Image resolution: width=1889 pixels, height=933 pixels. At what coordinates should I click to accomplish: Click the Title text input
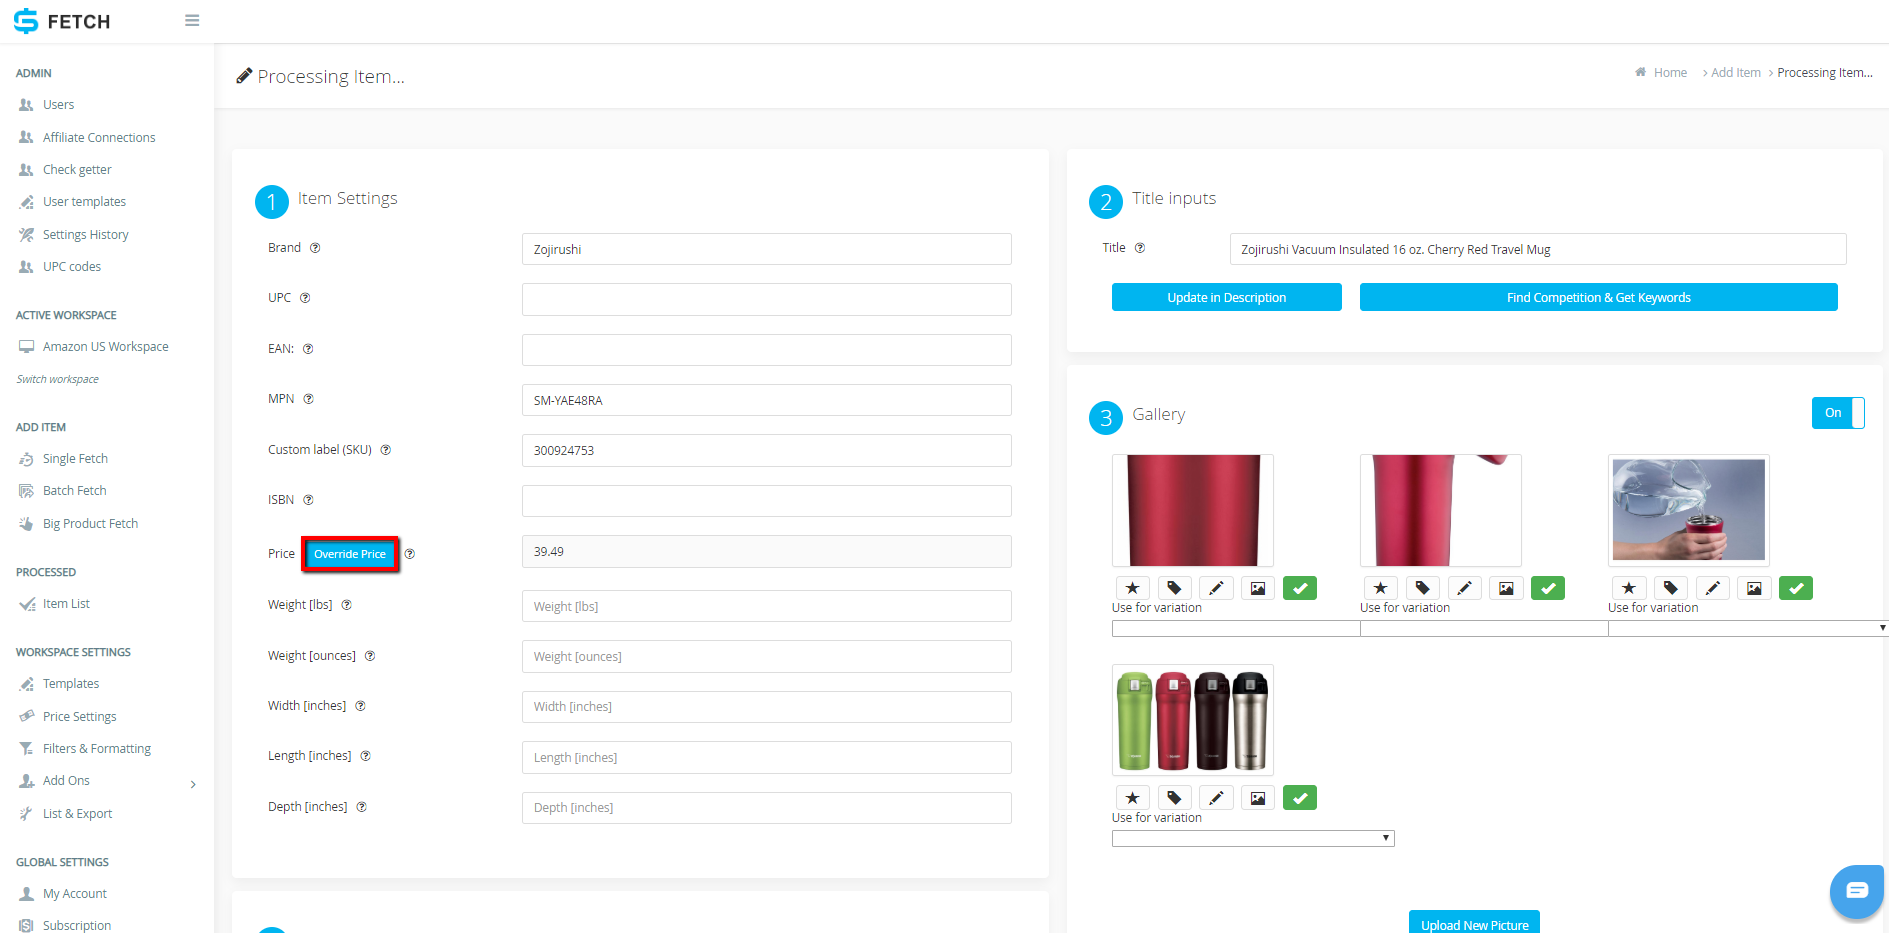(x=1537, y=249)
